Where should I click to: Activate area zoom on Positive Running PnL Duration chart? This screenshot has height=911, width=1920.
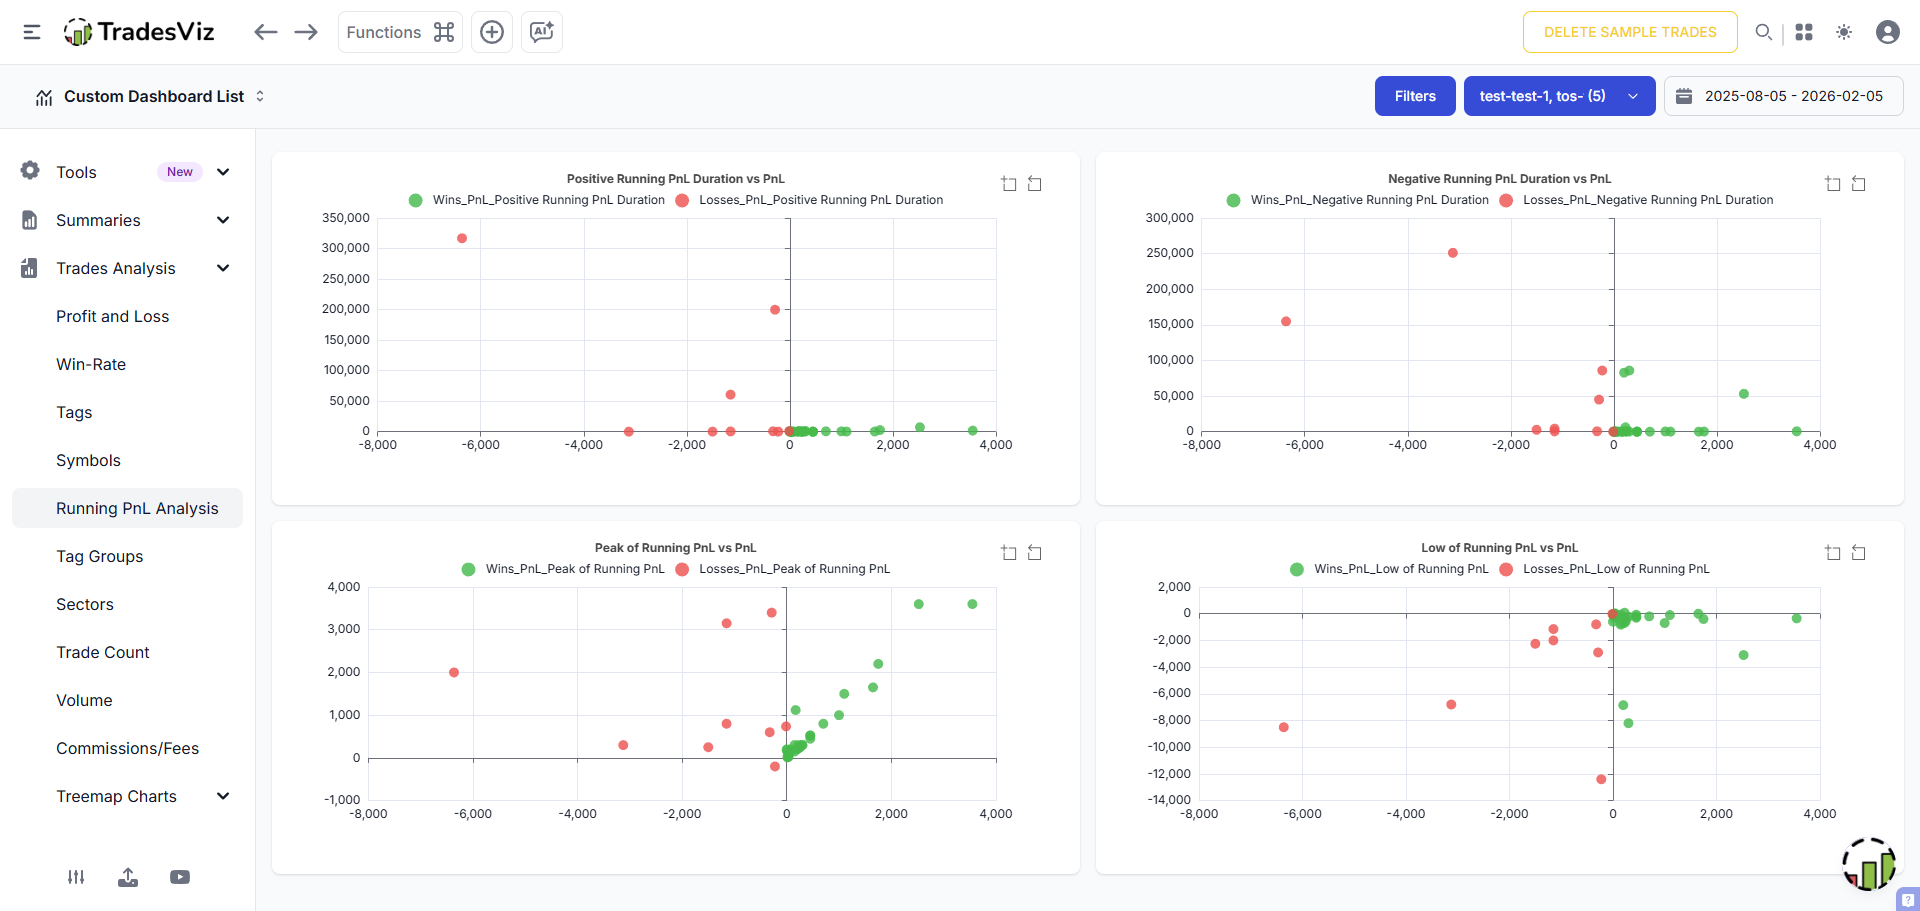(1009, 184)
